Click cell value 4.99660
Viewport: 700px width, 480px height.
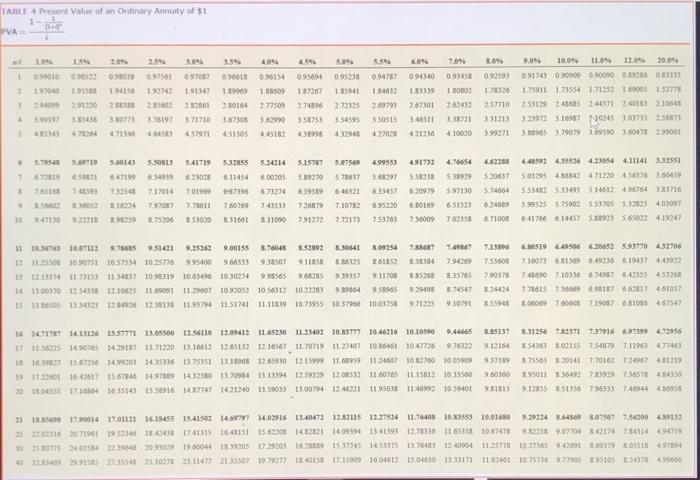point(668,459)
